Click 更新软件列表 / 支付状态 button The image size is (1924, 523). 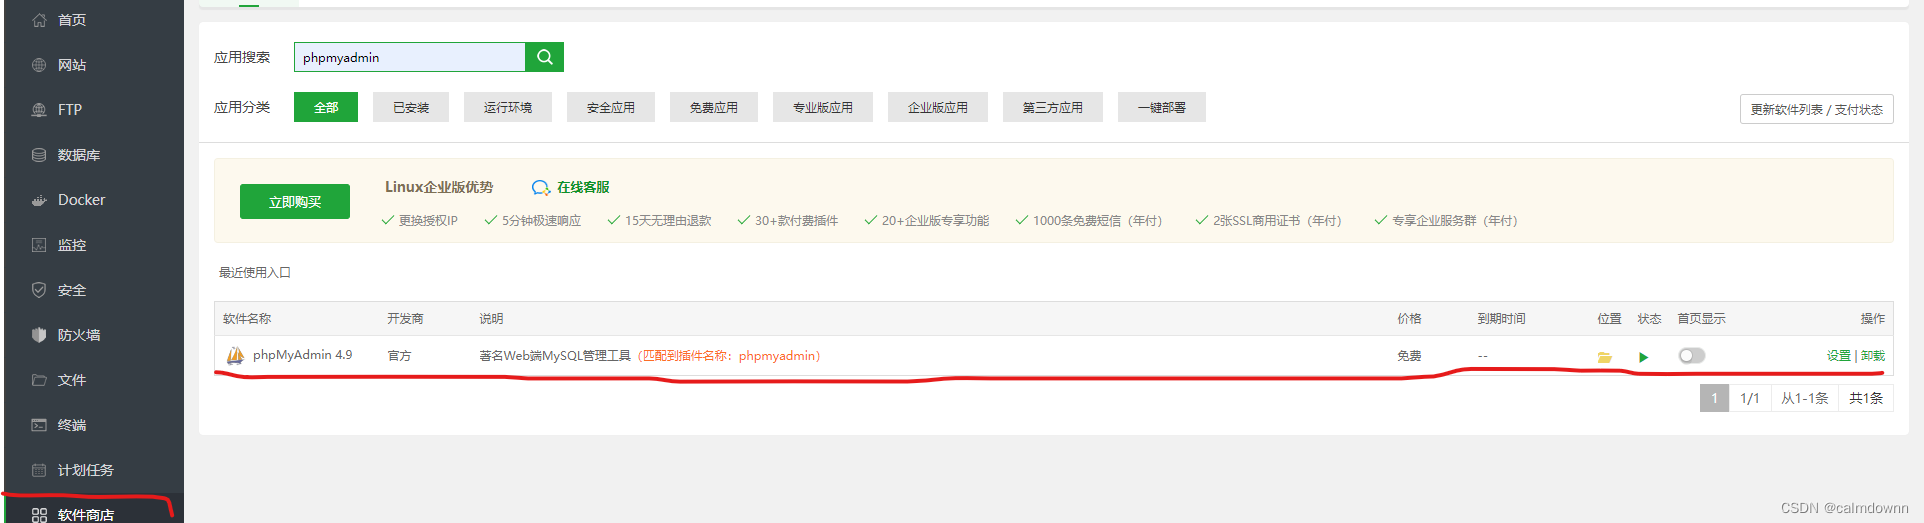(1816, 109)
